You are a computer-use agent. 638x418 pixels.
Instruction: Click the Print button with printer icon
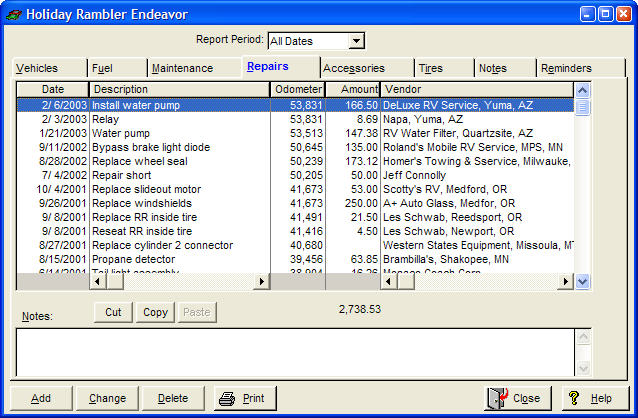point(245,398)
